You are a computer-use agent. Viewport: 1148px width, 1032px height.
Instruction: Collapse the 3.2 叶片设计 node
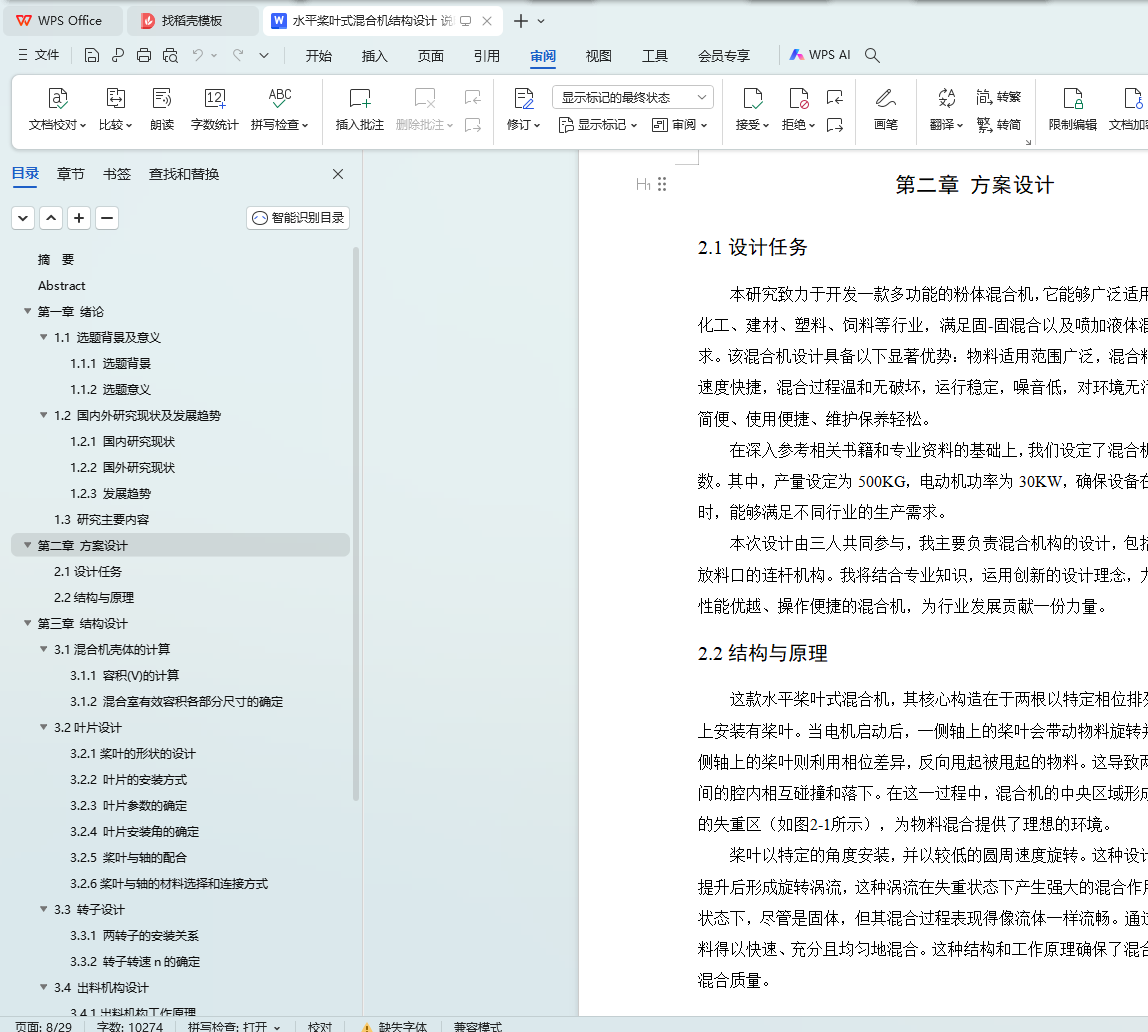[44, 727]
